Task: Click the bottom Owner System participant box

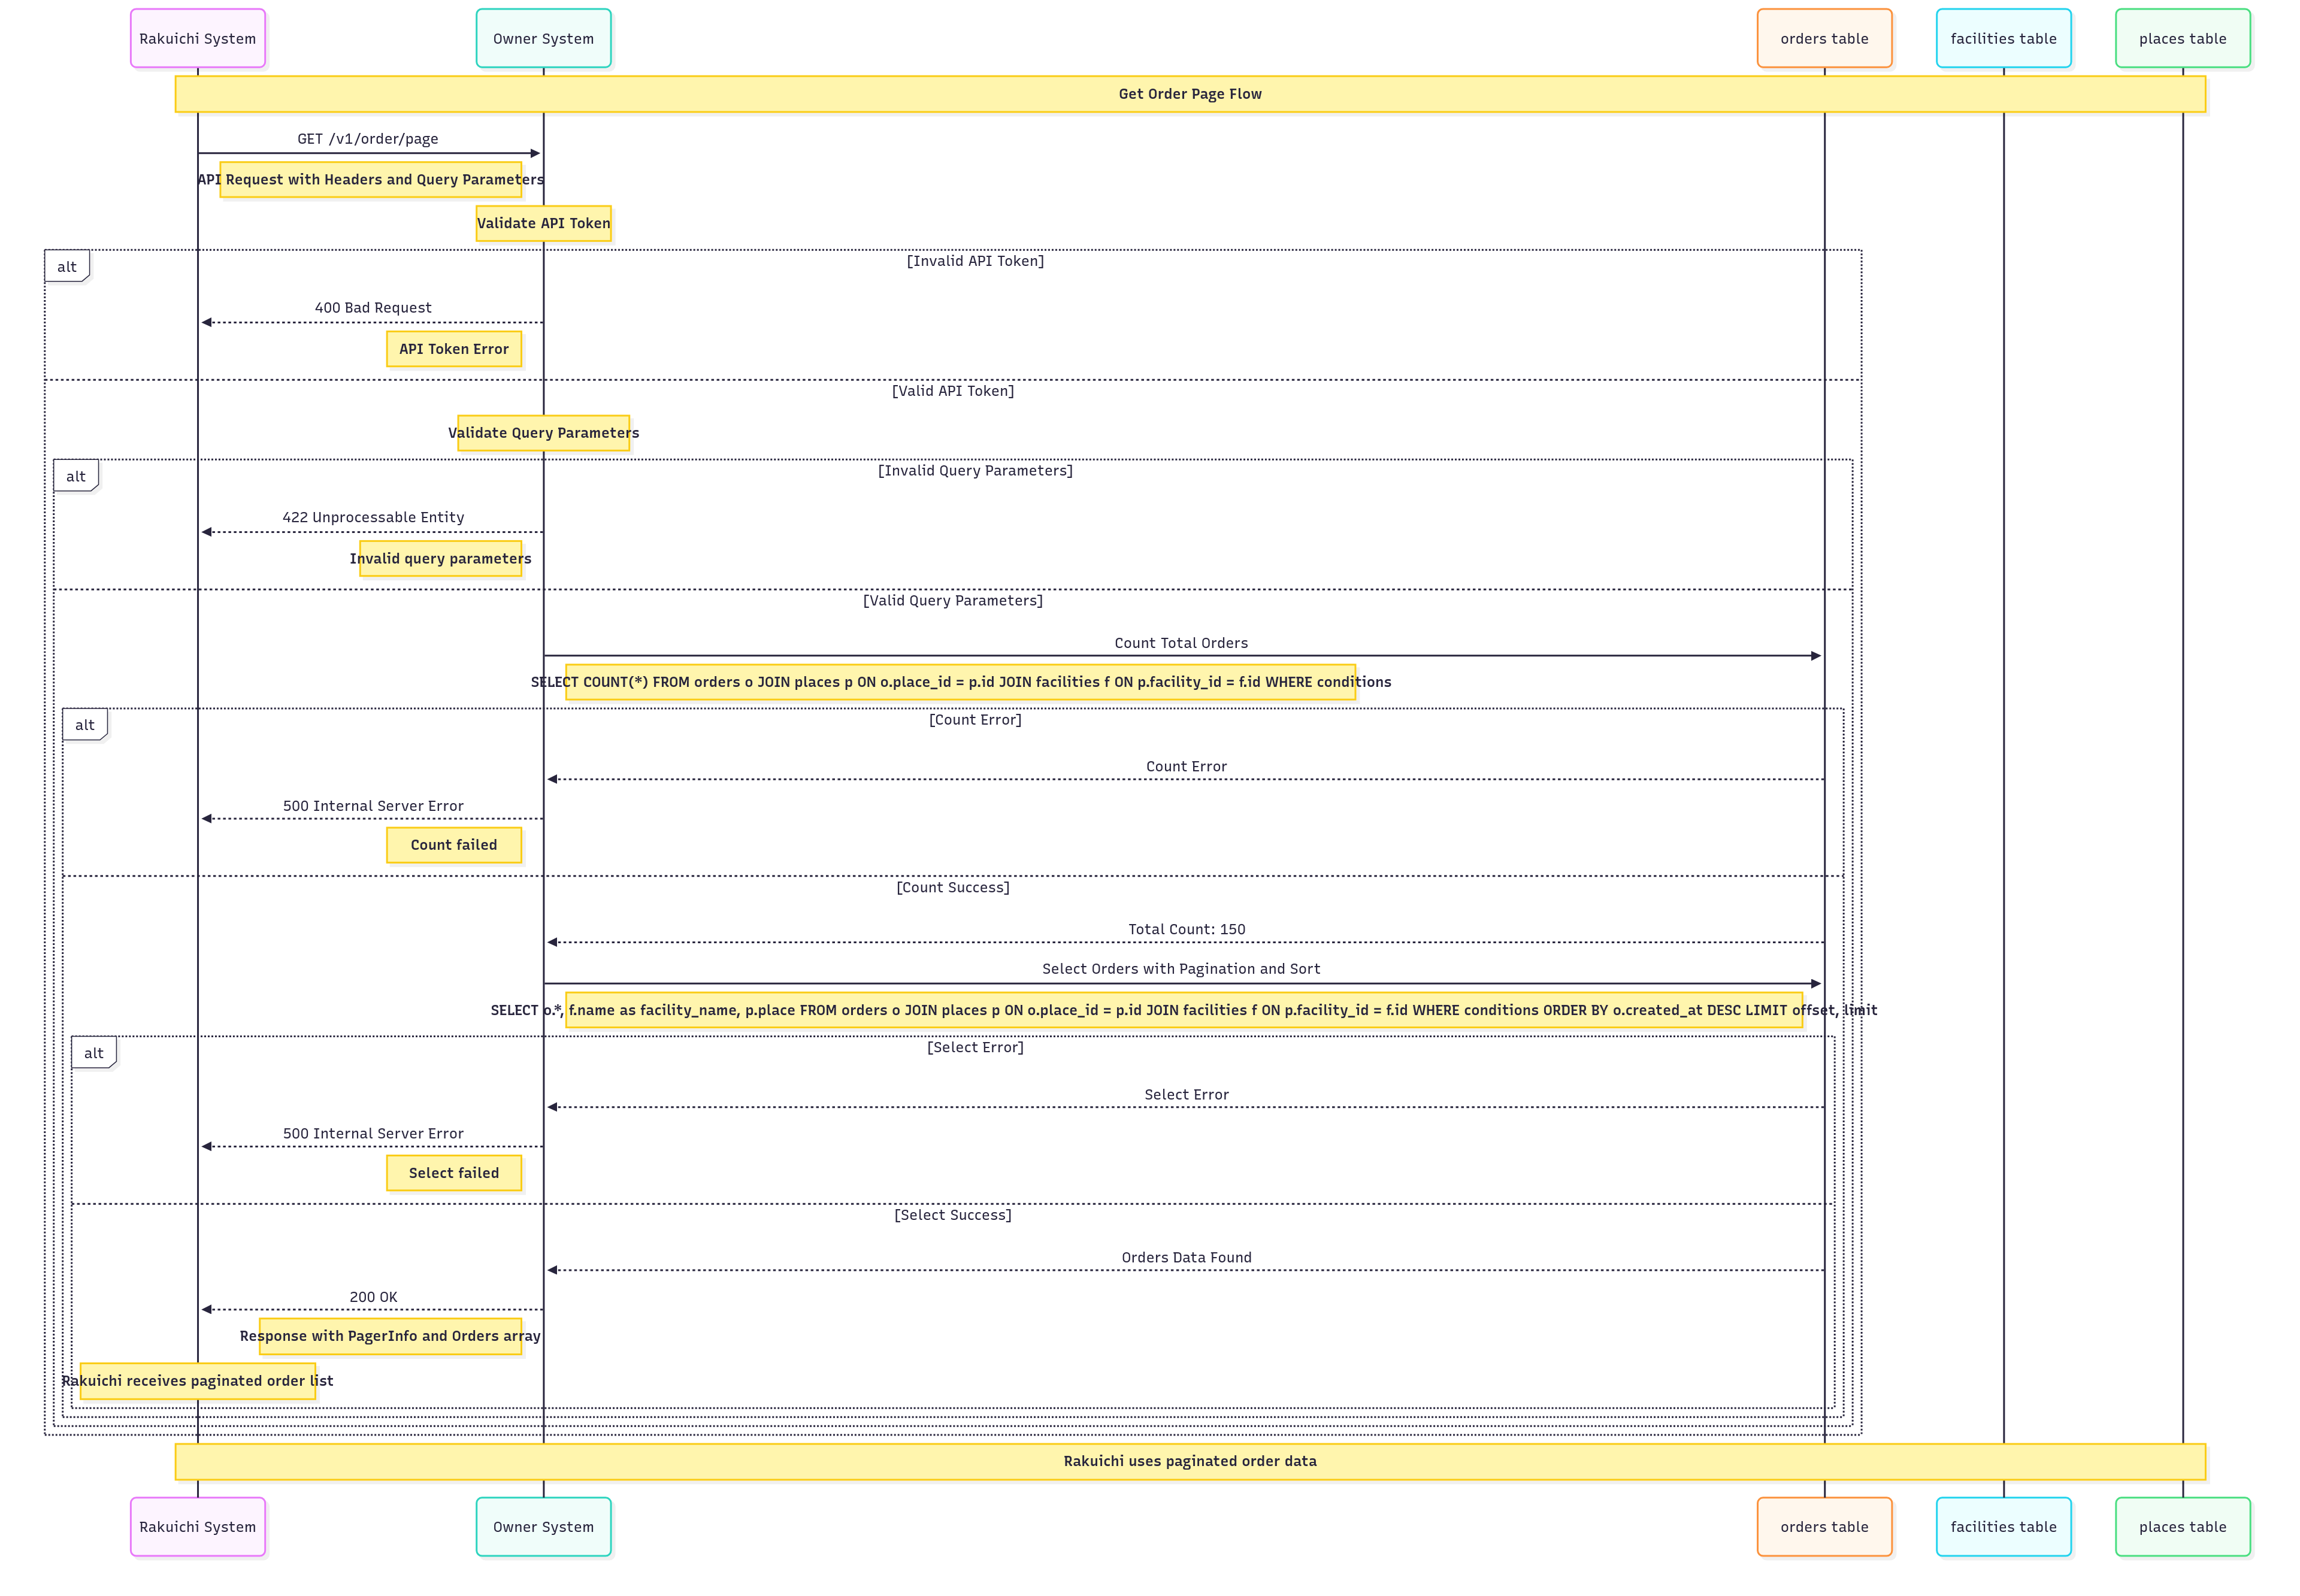Action: pyautogui.click(x=543, y=1527)
